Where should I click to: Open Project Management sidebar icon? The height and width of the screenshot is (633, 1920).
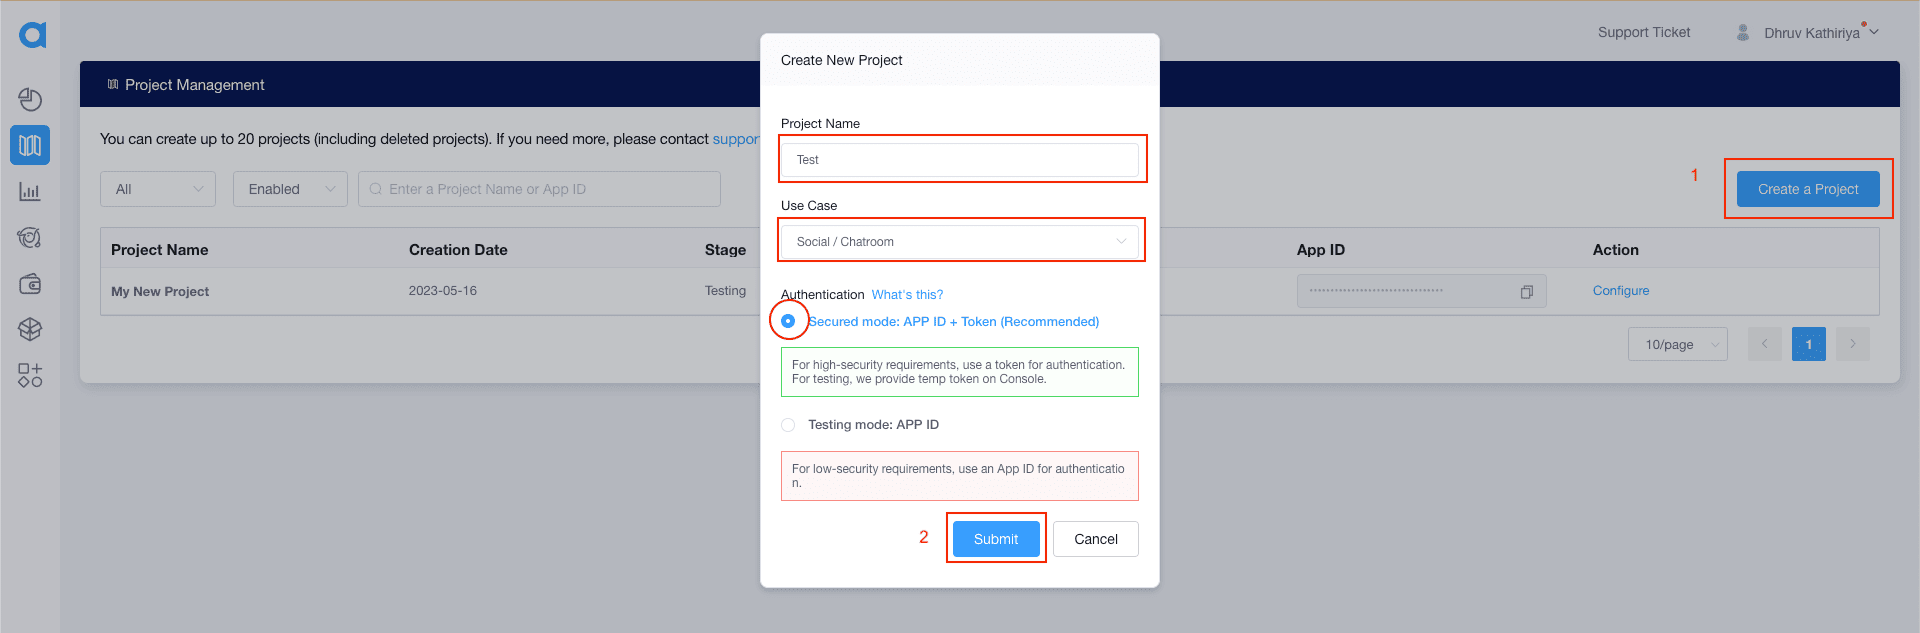(30, 145)
